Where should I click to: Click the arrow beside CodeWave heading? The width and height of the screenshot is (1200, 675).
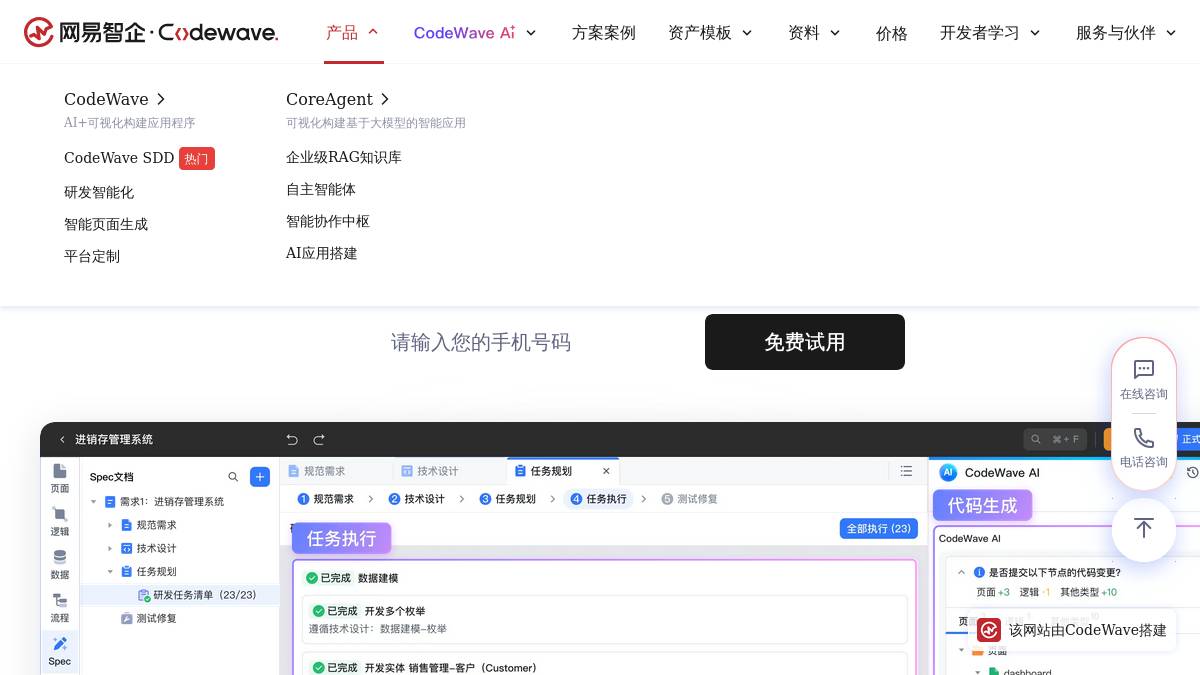[x=161, y=99]
